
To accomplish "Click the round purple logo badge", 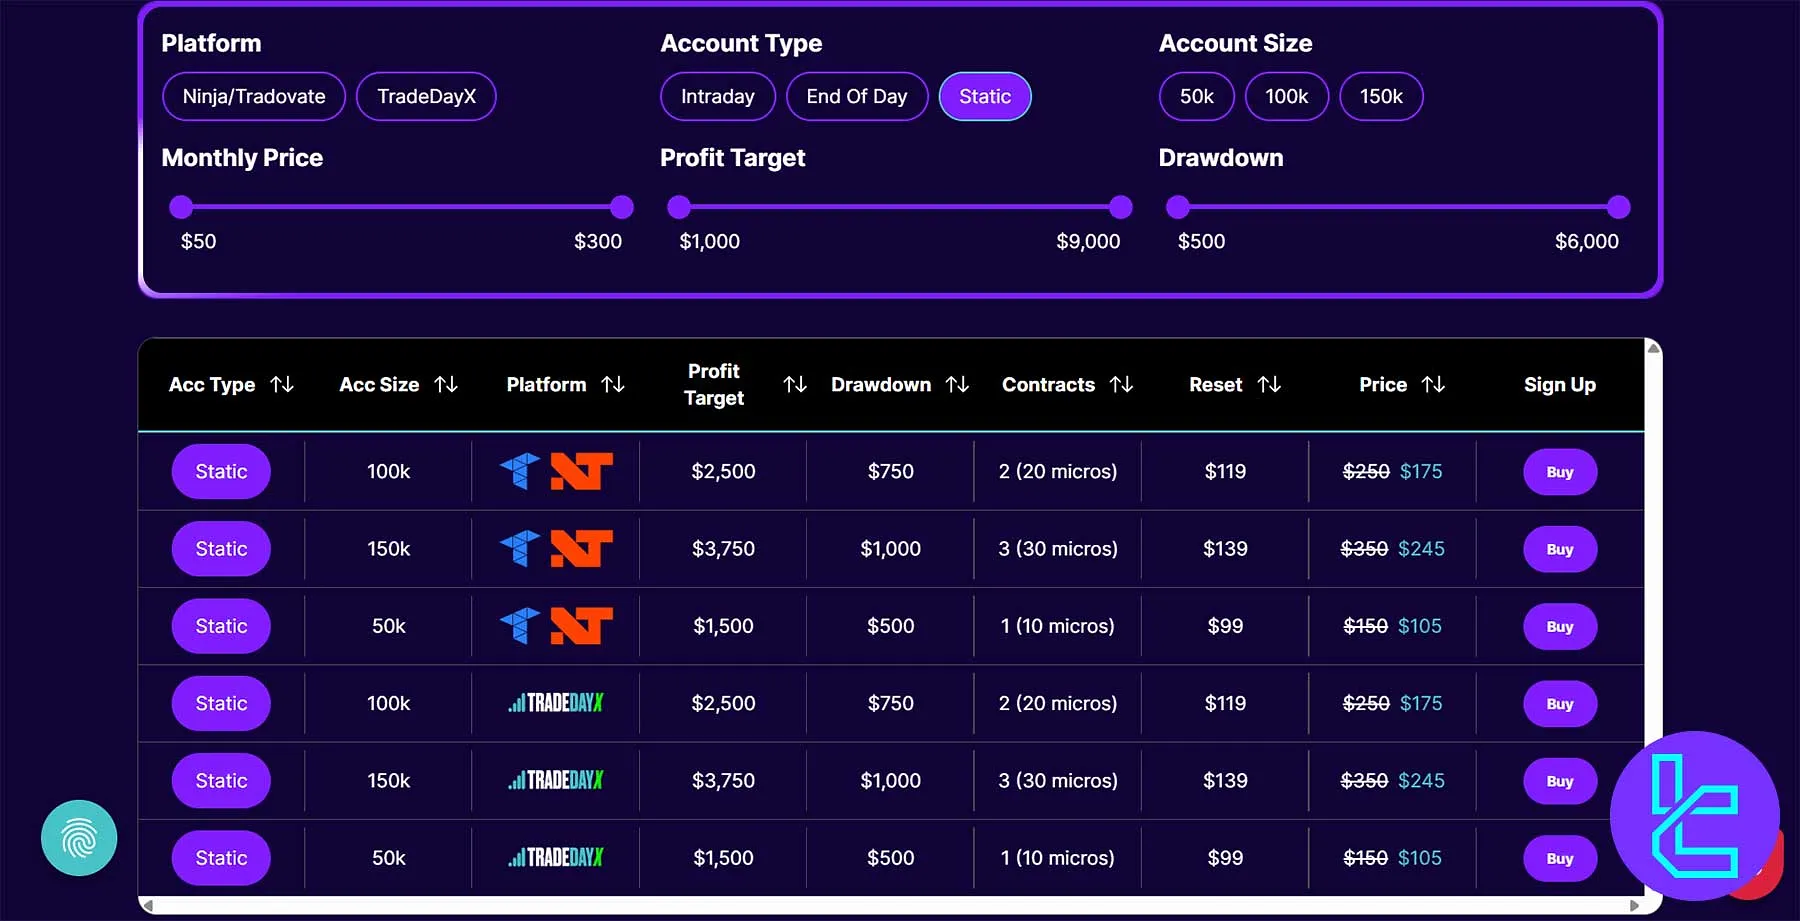I will [x=1694, y=816].
